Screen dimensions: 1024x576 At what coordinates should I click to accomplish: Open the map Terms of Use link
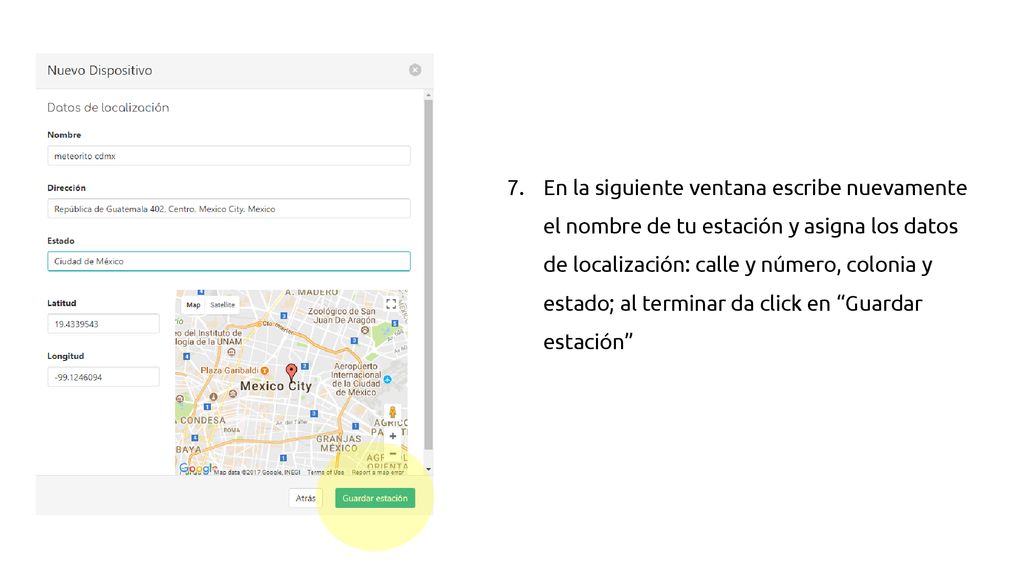pyautogui.click(x=325, y=472)
